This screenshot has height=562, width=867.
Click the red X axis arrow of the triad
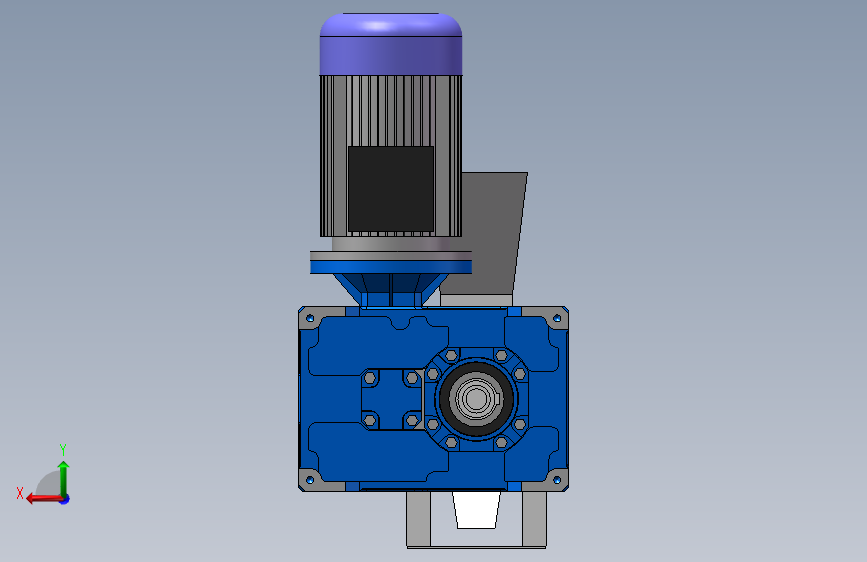pos(44,499)
